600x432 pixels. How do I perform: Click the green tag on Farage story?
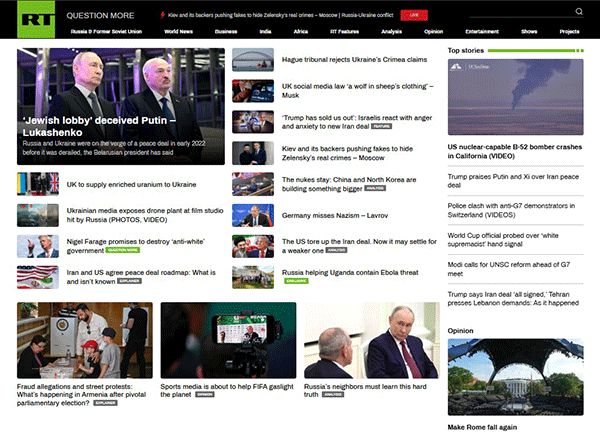[x=123, y=250]
